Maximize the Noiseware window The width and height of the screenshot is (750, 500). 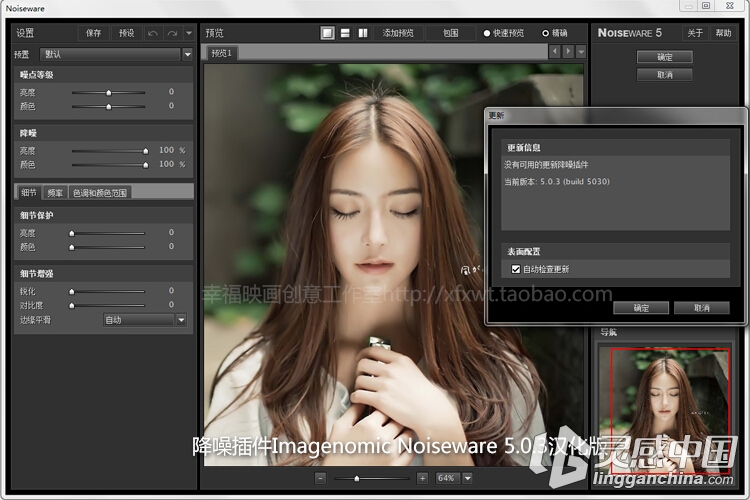click(x=706, y=6)
